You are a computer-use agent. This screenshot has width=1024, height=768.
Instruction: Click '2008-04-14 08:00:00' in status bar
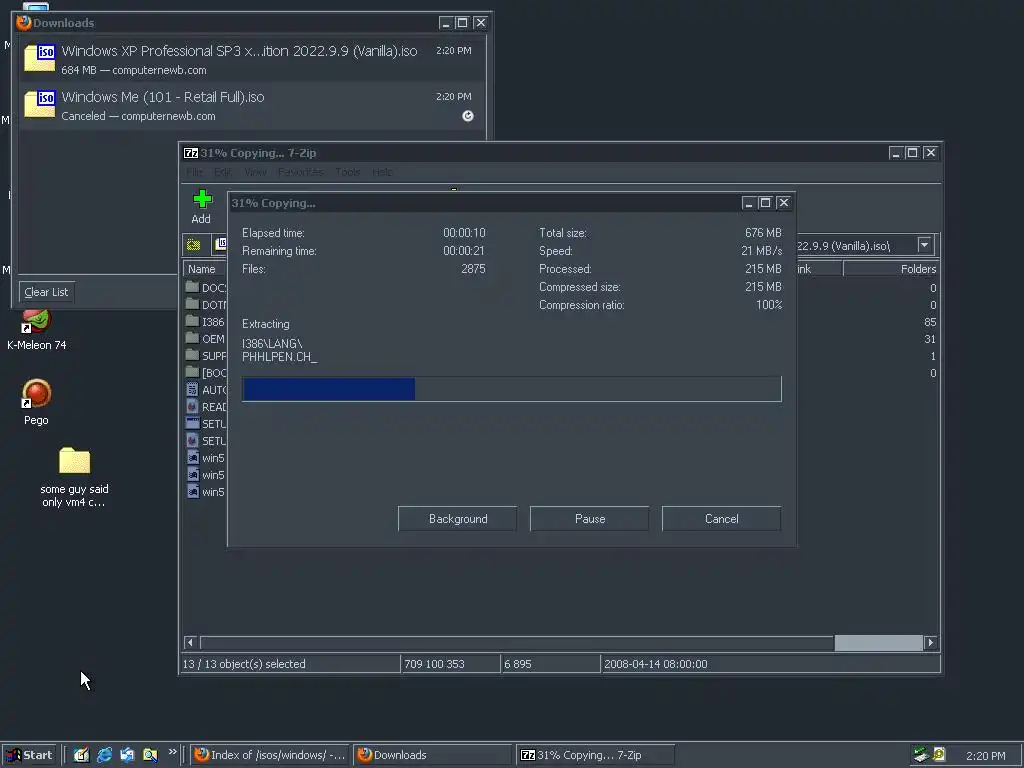point(656,664)
